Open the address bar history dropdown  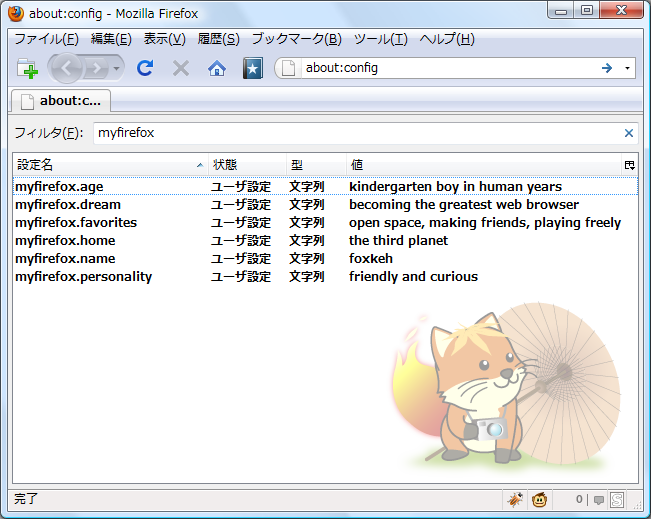coord(627,68)
